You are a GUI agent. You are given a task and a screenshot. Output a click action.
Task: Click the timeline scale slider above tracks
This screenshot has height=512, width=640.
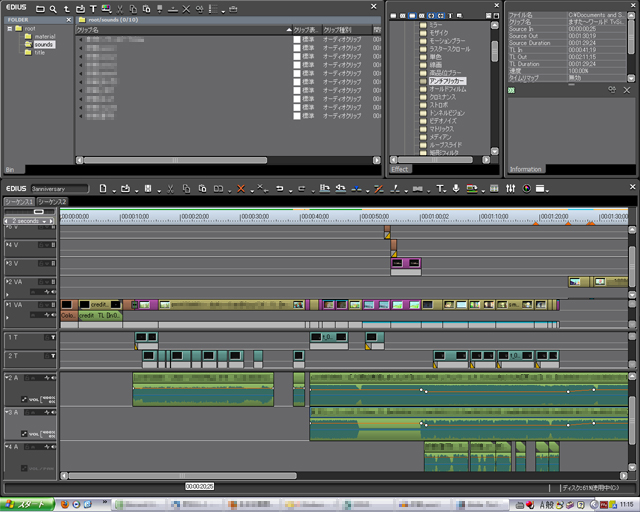tap(40, 212)
